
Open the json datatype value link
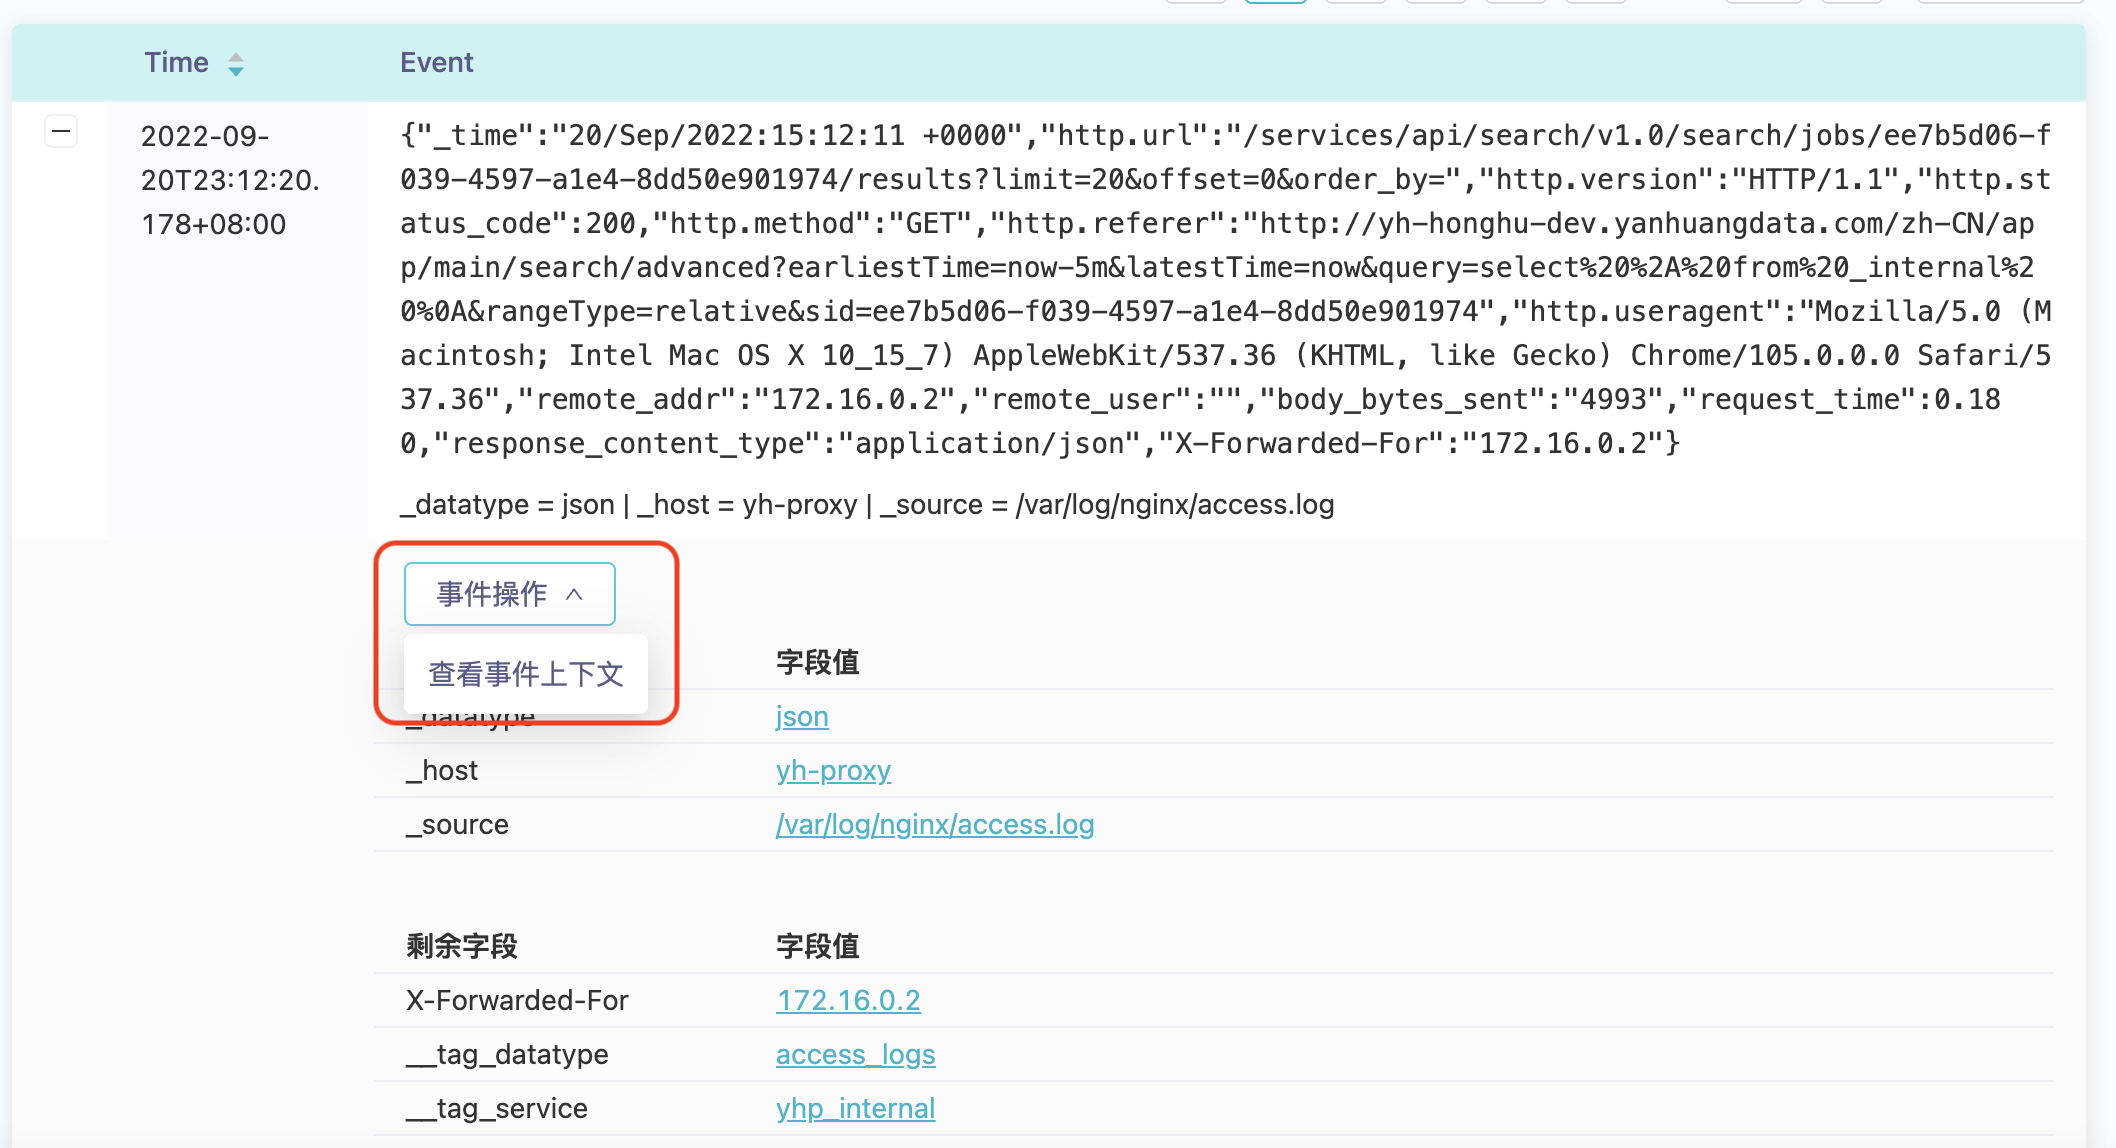[802, 716]
